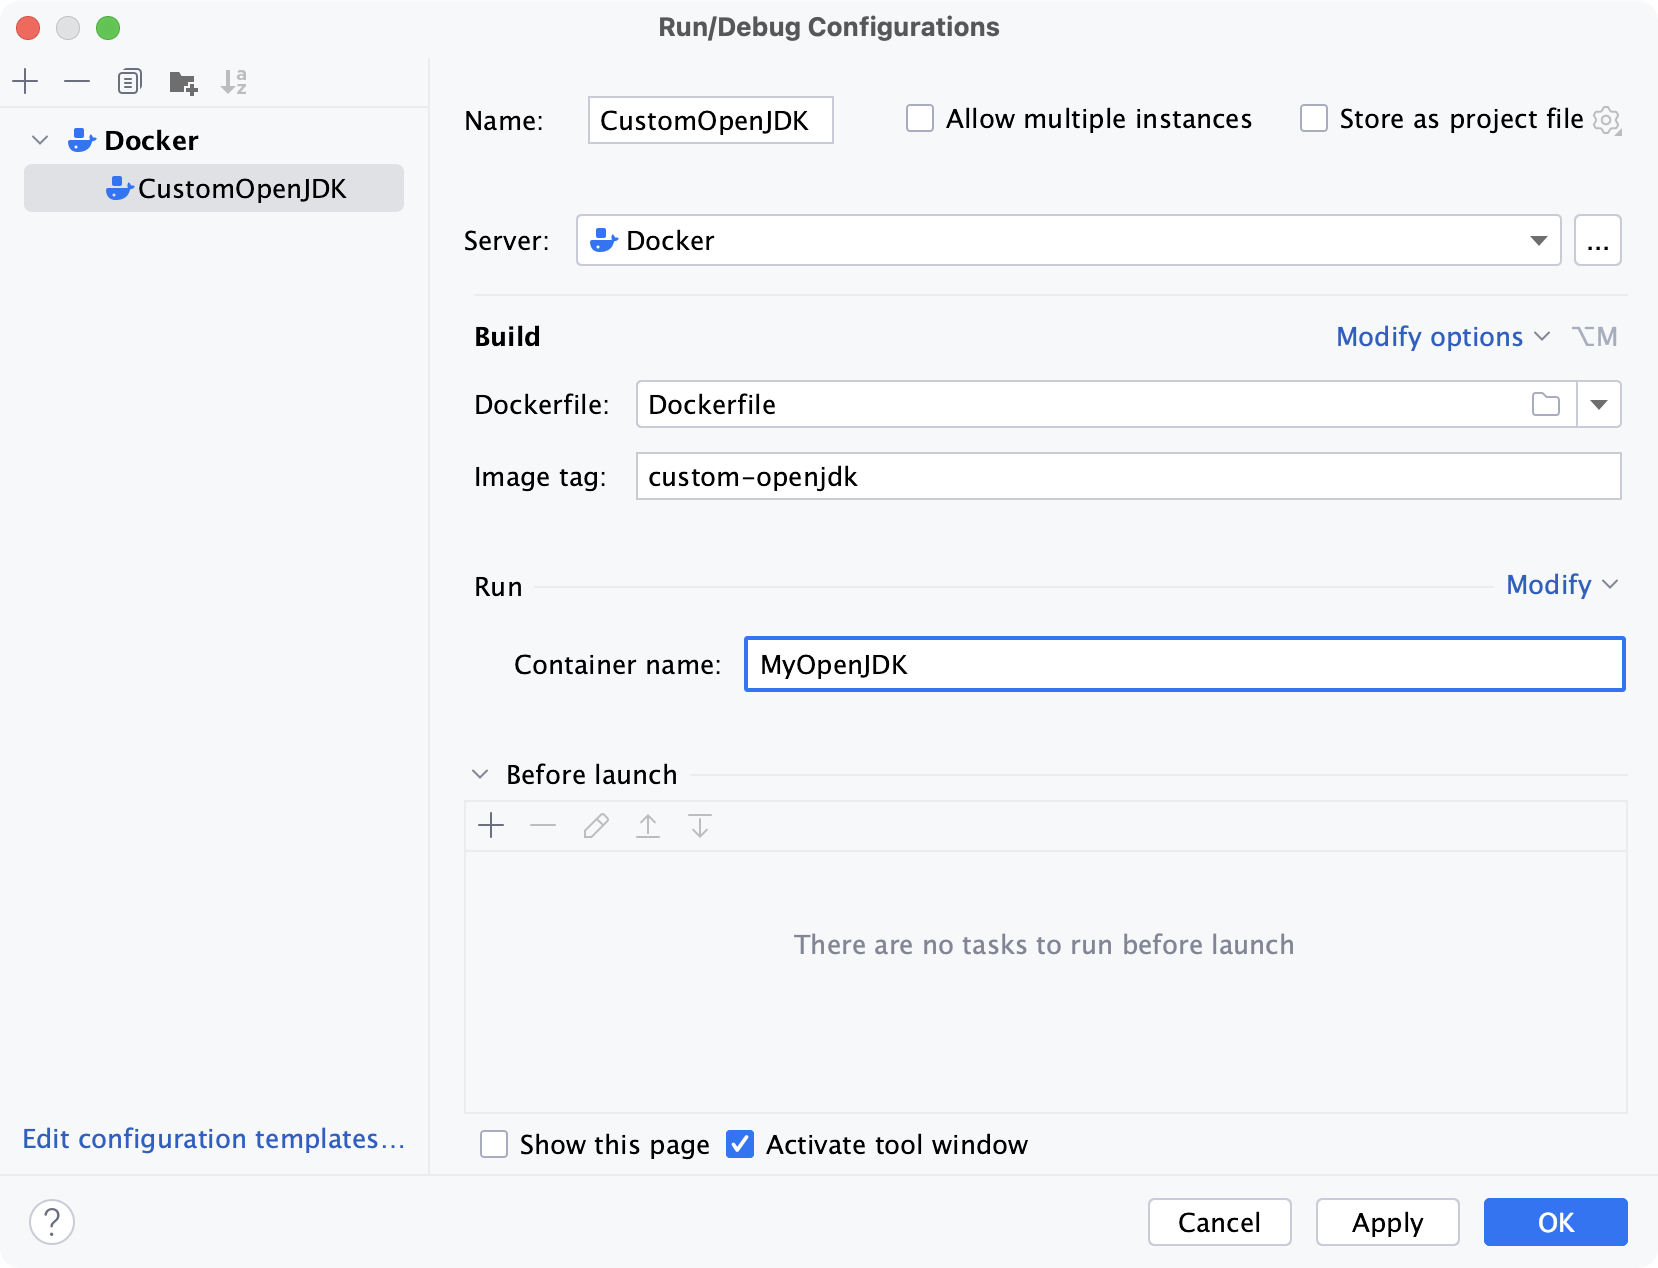The width and height of the screenshot is (1658, 1268).
Task: Add a before launch task
Action: pos(491,826)
